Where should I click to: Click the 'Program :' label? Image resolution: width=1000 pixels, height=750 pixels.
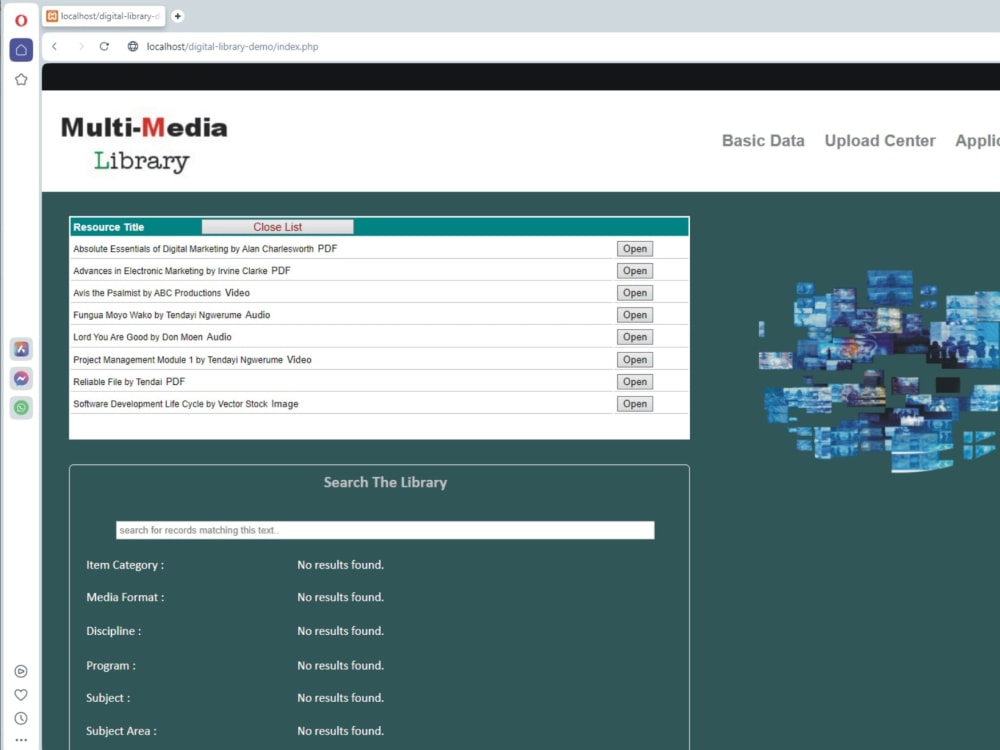pyautogui.click(x=111, y=665)
